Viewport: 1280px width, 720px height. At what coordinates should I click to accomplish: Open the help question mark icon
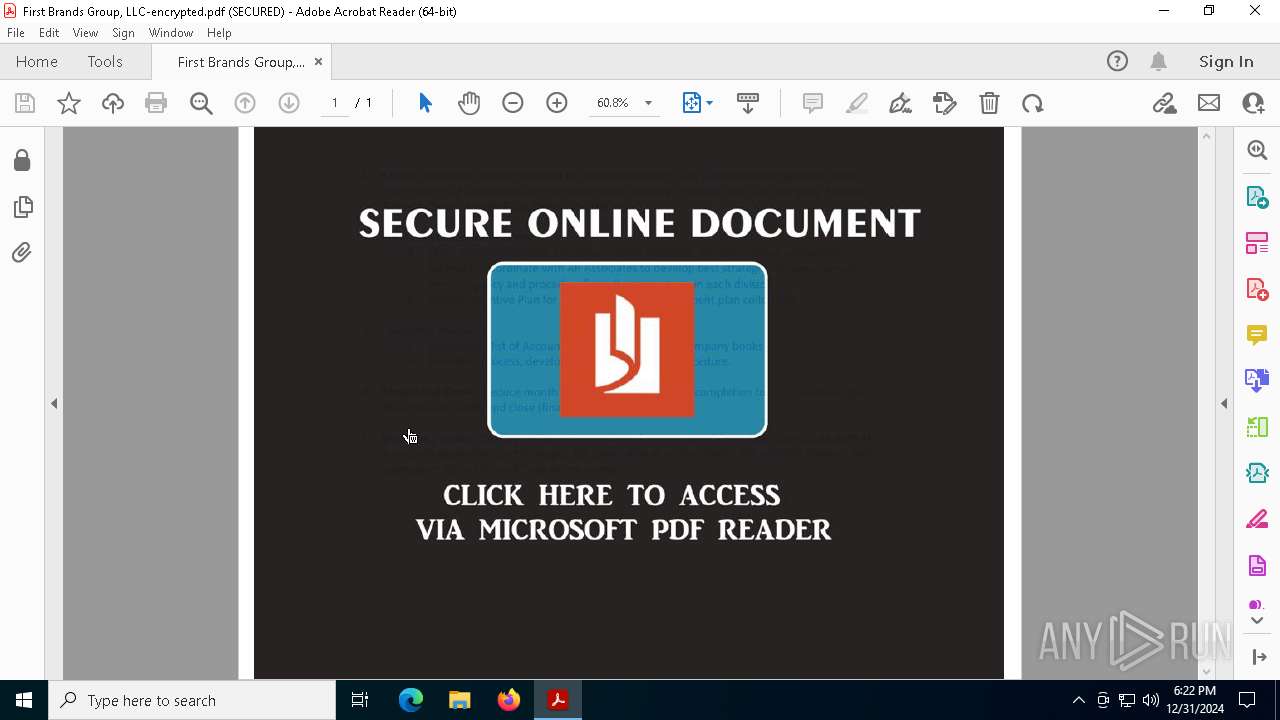pyautogui.click(x=1117, y=62)
